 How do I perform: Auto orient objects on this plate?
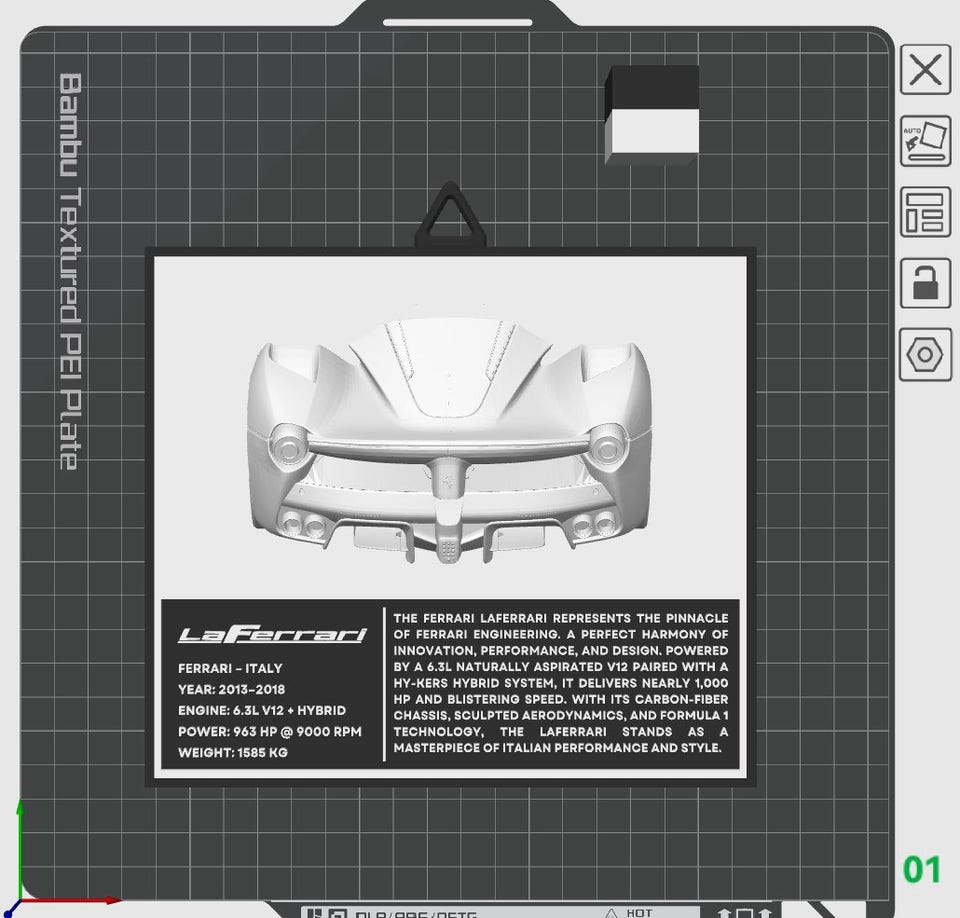pos(925,141)
